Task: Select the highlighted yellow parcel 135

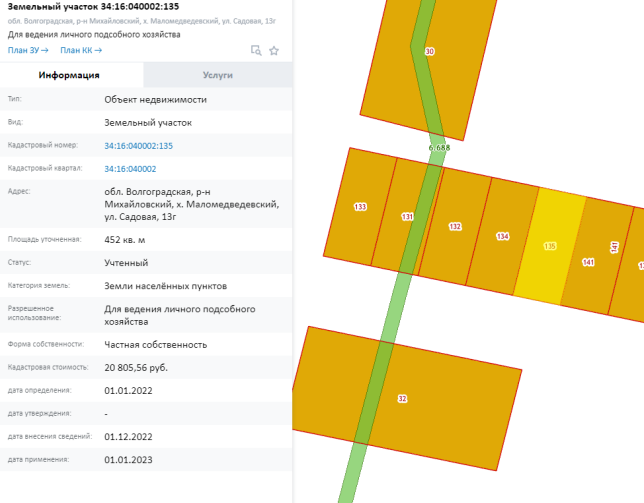Action: pyautogui.click(x=549, y=245)
